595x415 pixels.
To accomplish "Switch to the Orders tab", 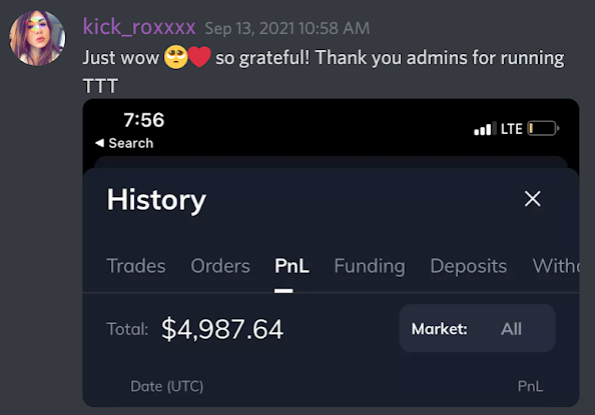I will point(220,266).
